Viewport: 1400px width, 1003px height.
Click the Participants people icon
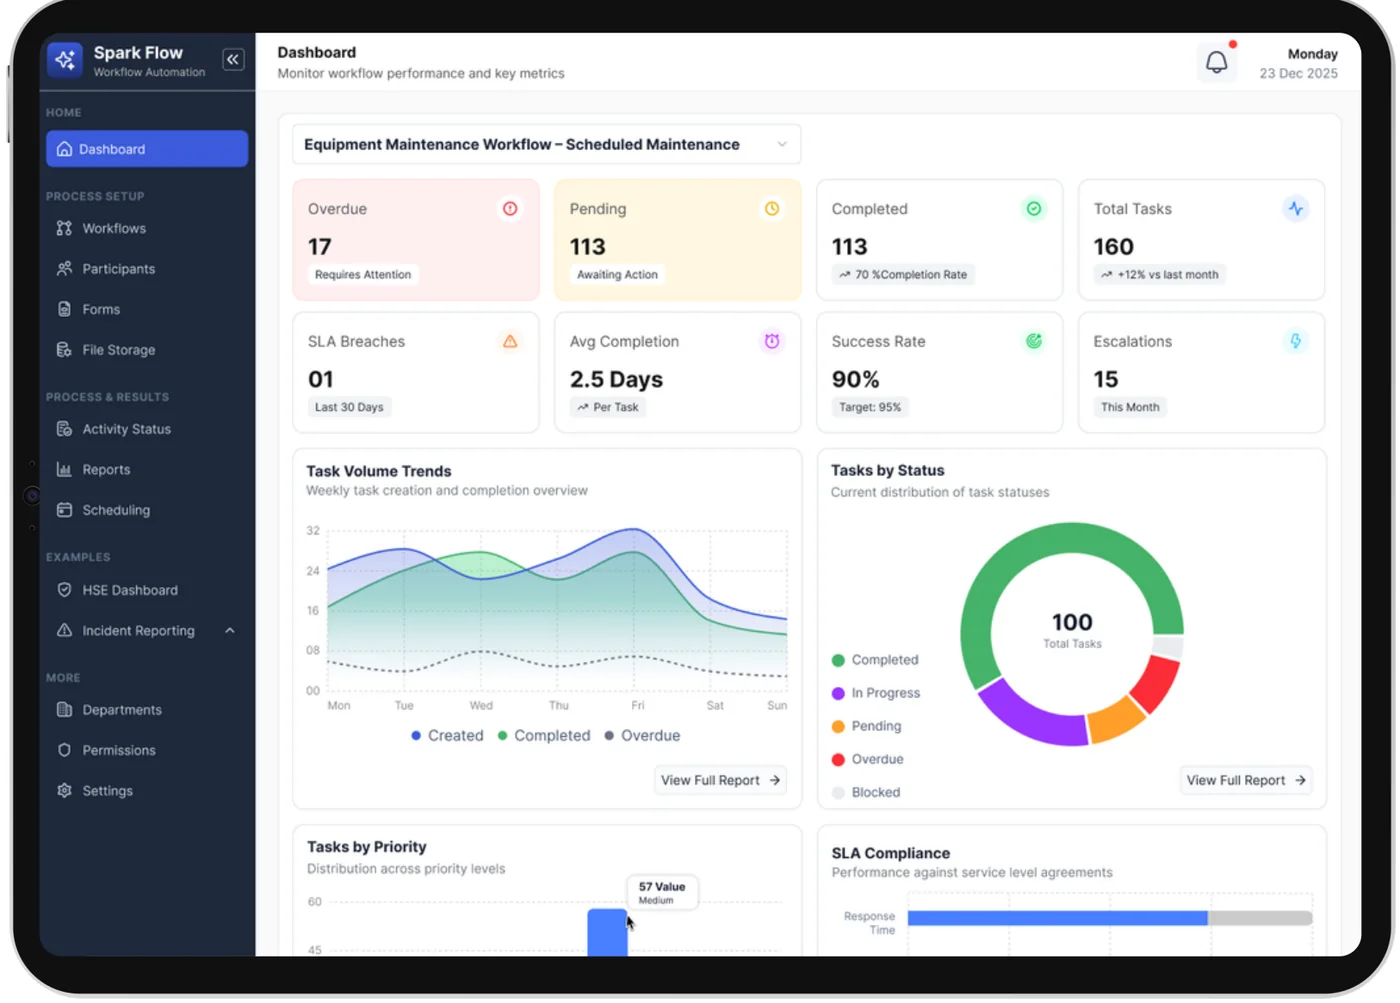(64, 269)
